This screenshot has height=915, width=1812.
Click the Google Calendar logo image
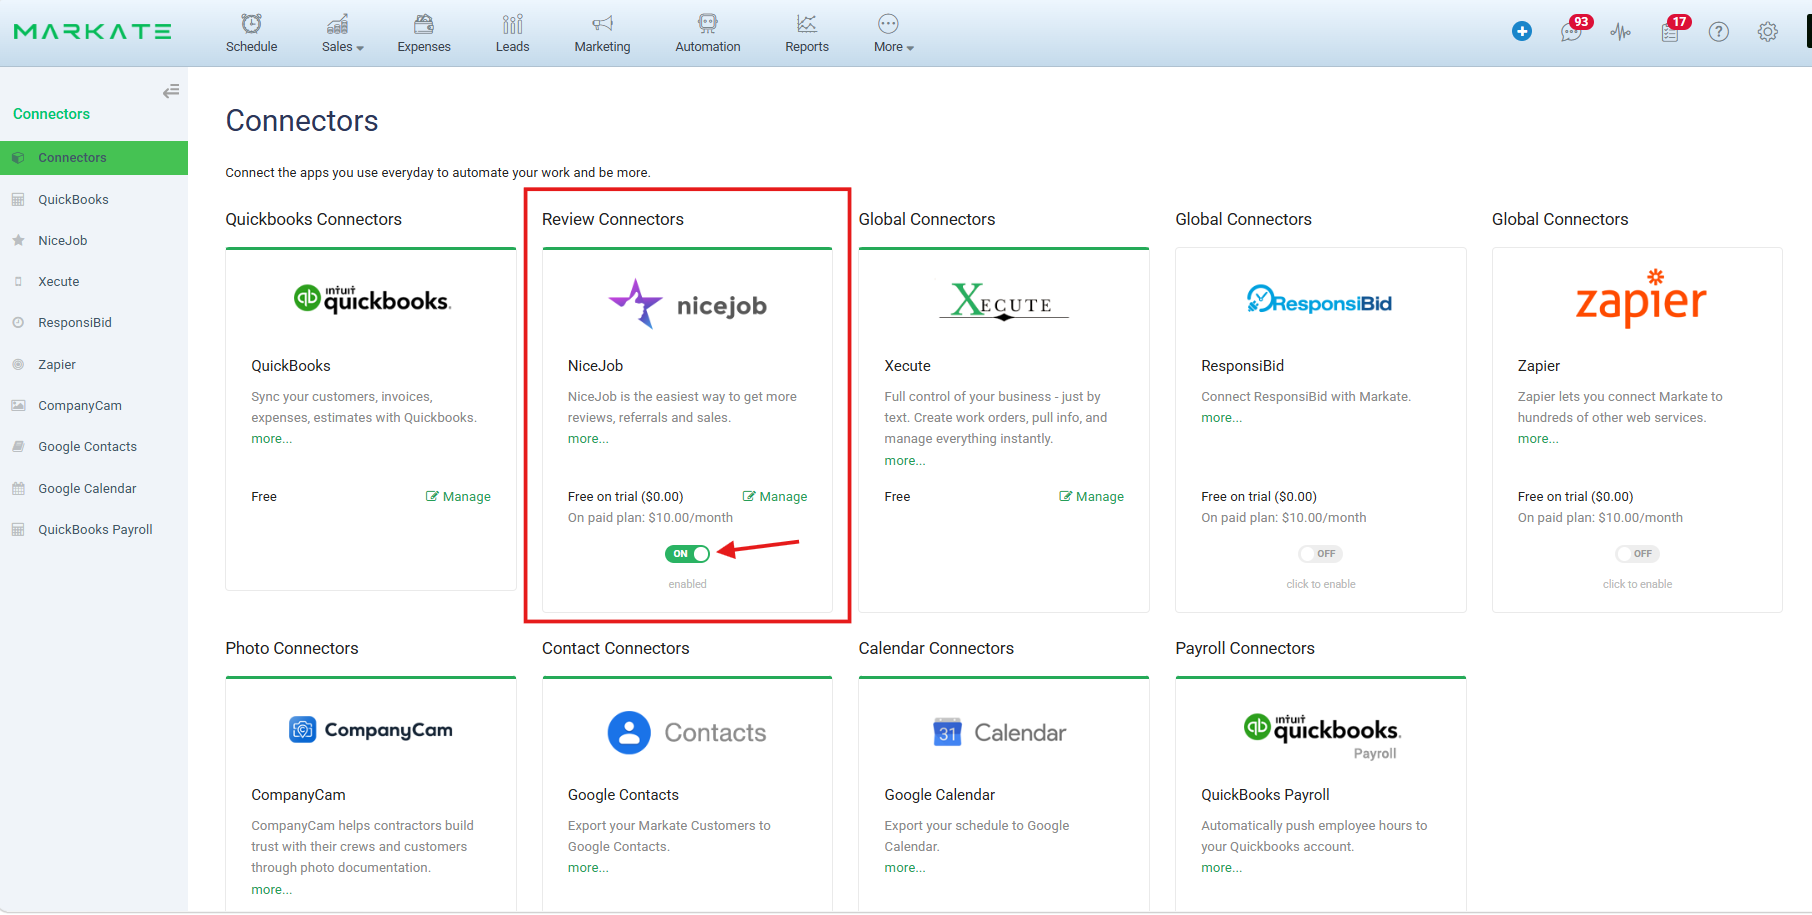tap(1000, 732)
